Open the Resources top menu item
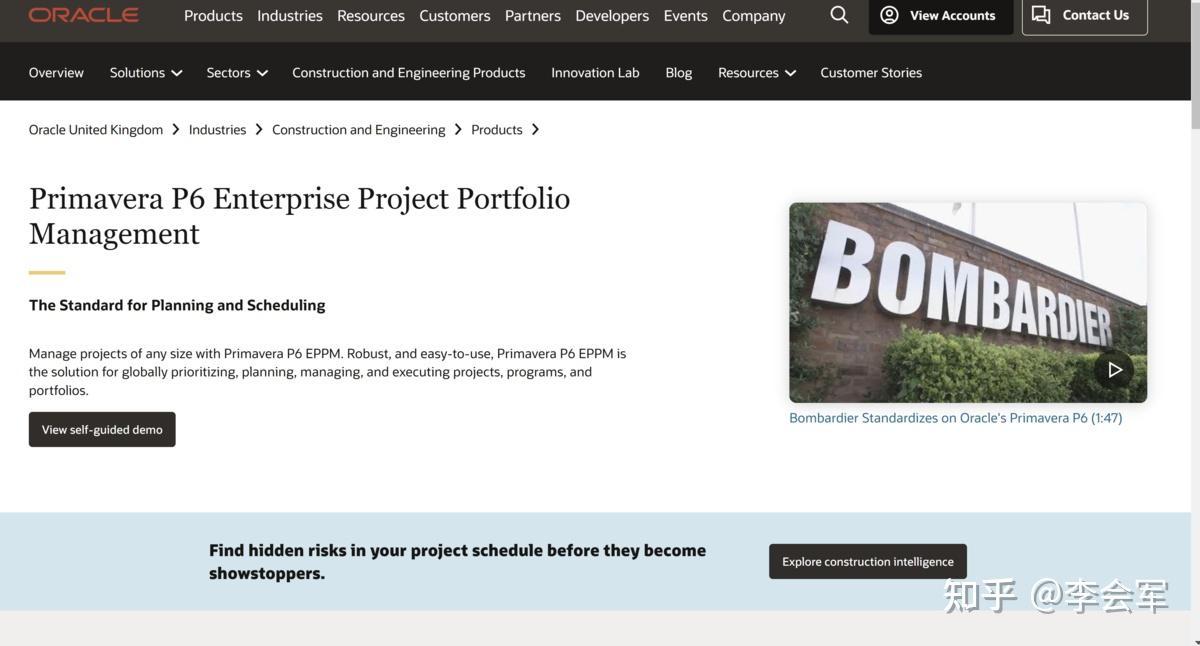The width and height of the screenshot is (1200, 646). pos(371,16)
